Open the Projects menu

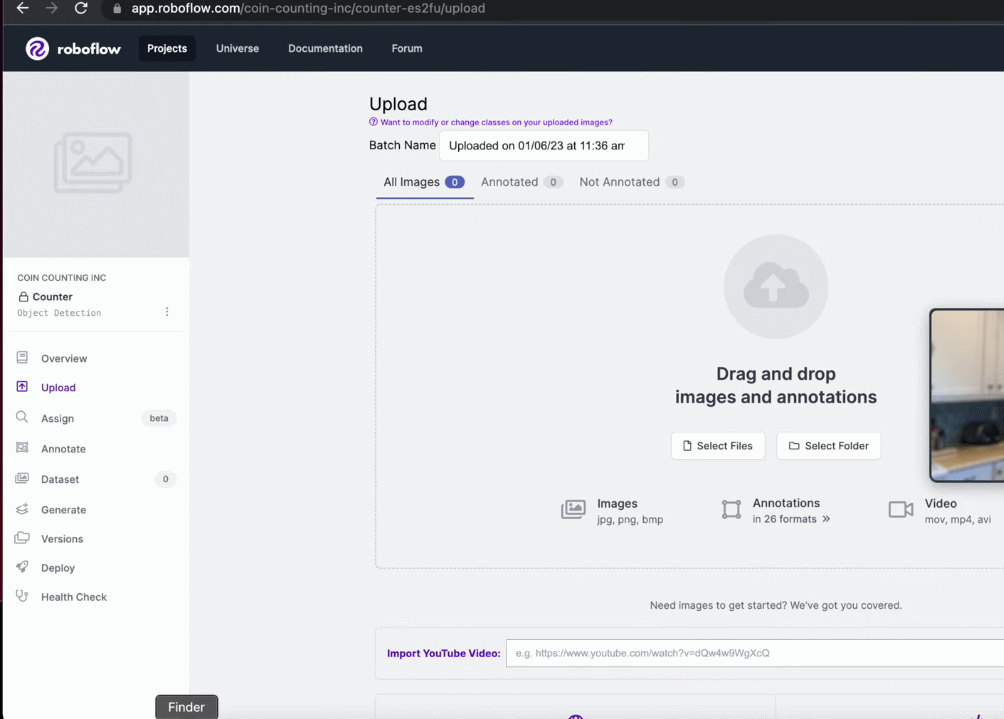click(x=167, y=49)
